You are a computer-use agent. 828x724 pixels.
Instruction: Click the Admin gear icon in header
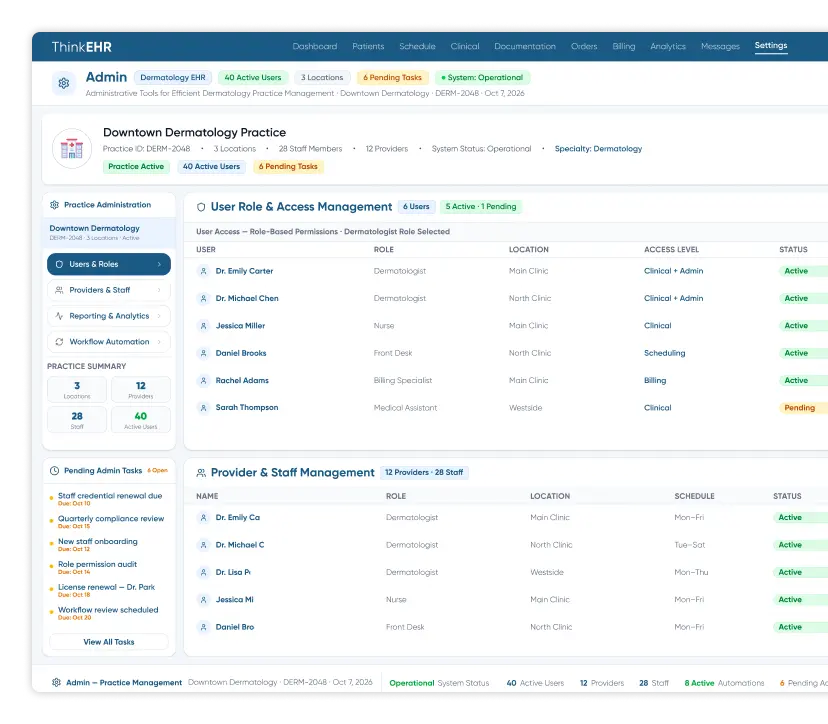click(x=64, y=83)
